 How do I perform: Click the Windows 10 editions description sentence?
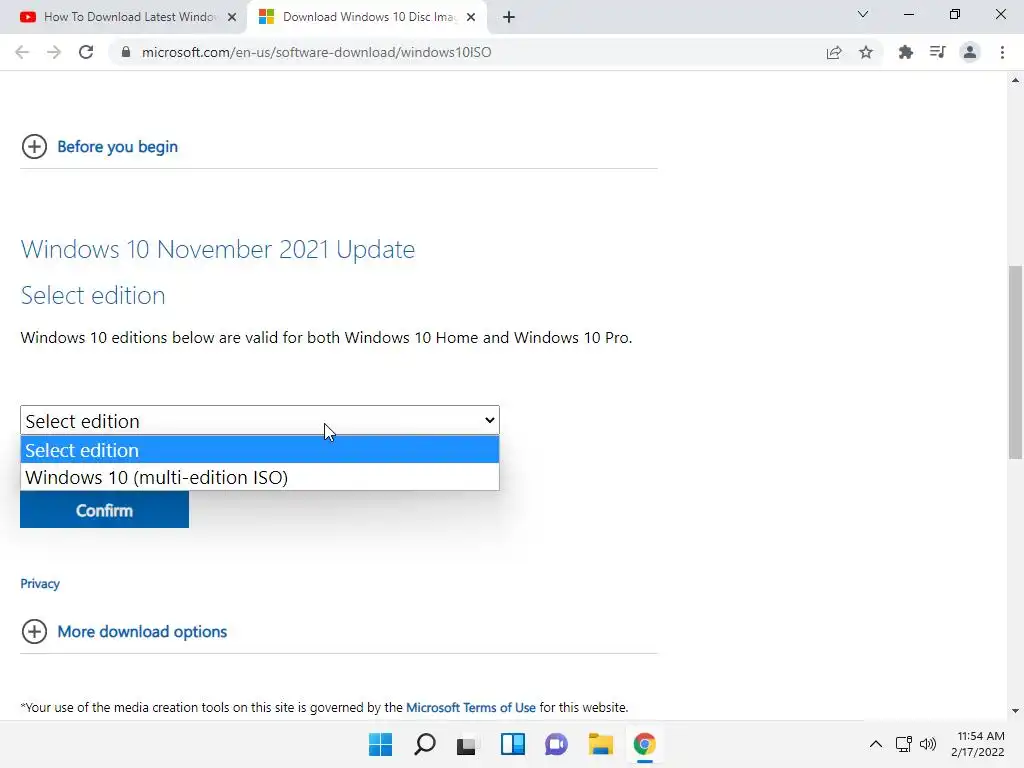tap(326, 338)
